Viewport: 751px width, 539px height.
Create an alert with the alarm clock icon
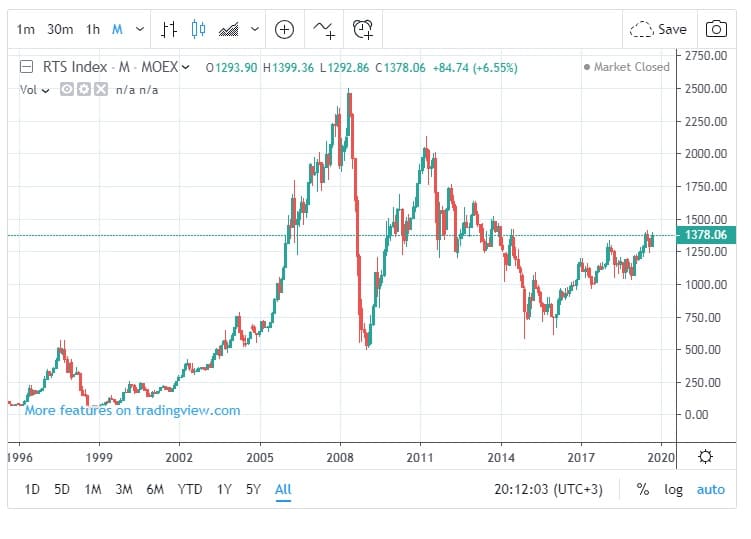click(365, 29)
